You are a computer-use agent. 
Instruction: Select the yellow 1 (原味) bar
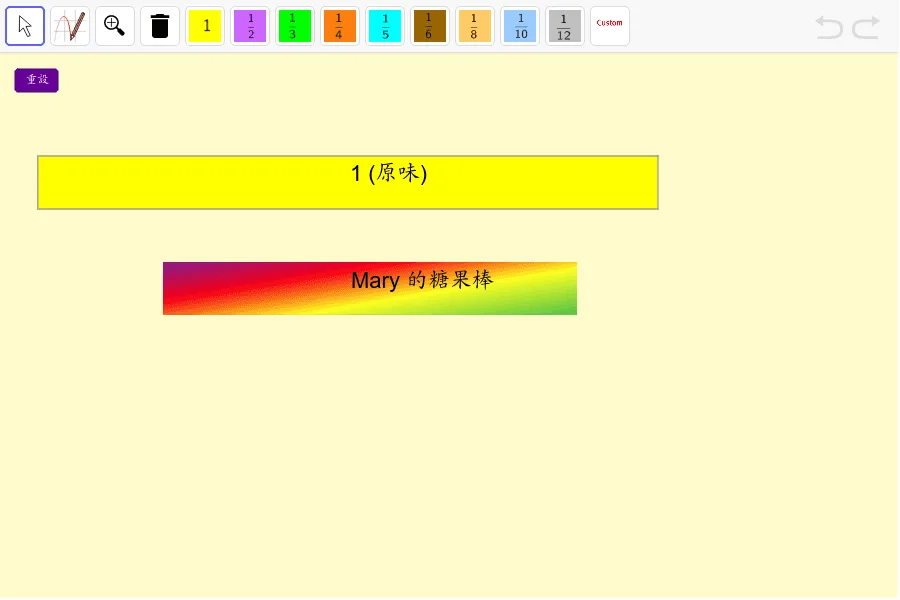coord(348,183)
